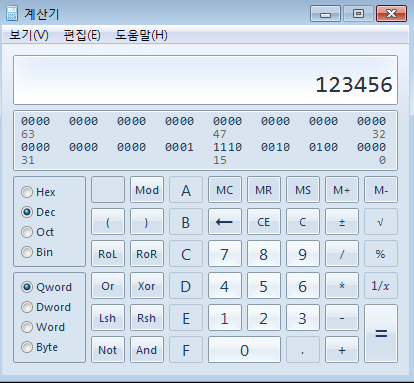Click the RoR rotate right button
414x383 pixels.
point(147,254)
